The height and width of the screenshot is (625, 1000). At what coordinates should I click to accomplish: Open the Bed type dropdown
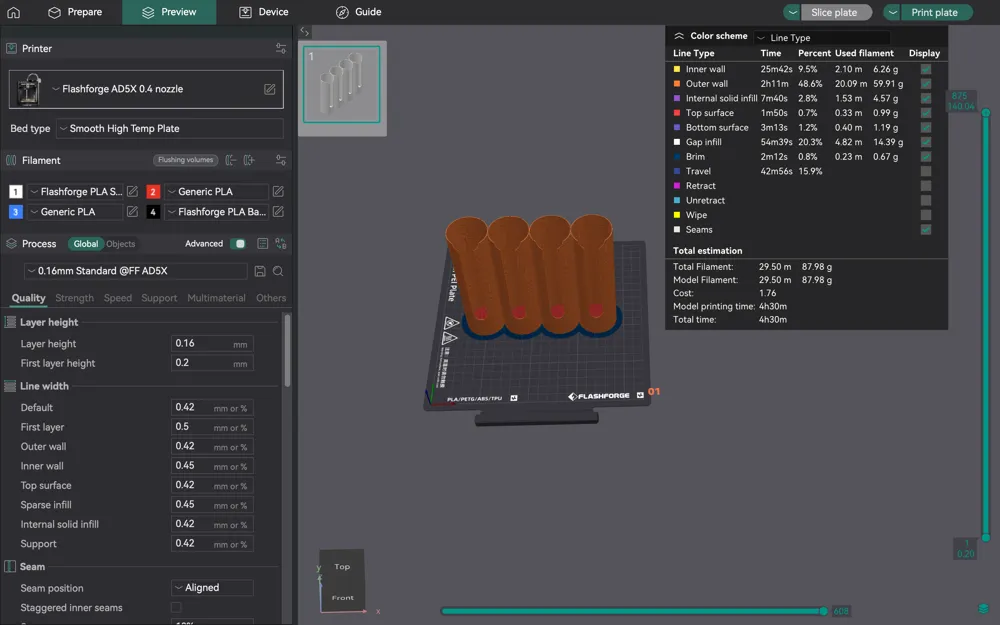(170, 128)
